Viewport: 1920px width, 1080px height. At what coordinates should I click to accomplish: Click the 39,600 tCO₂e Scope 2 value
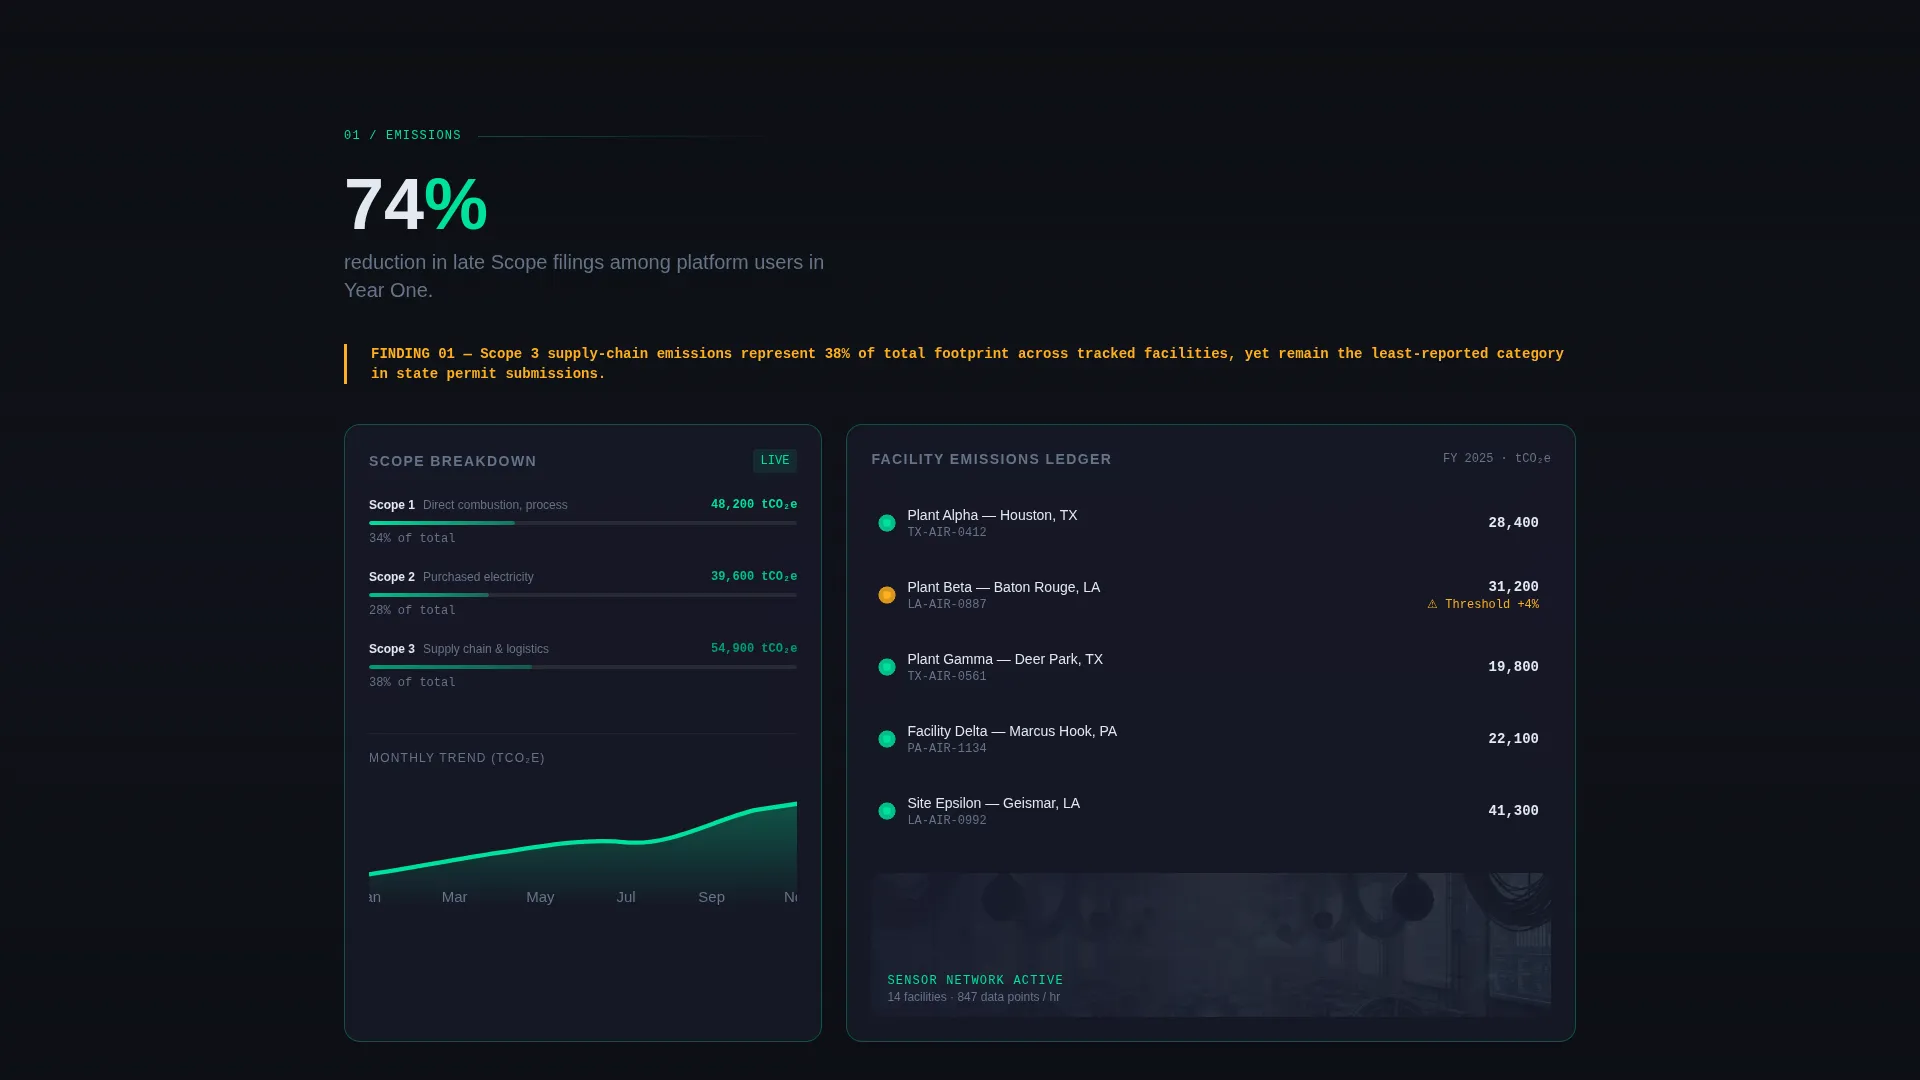pos(754,577)
